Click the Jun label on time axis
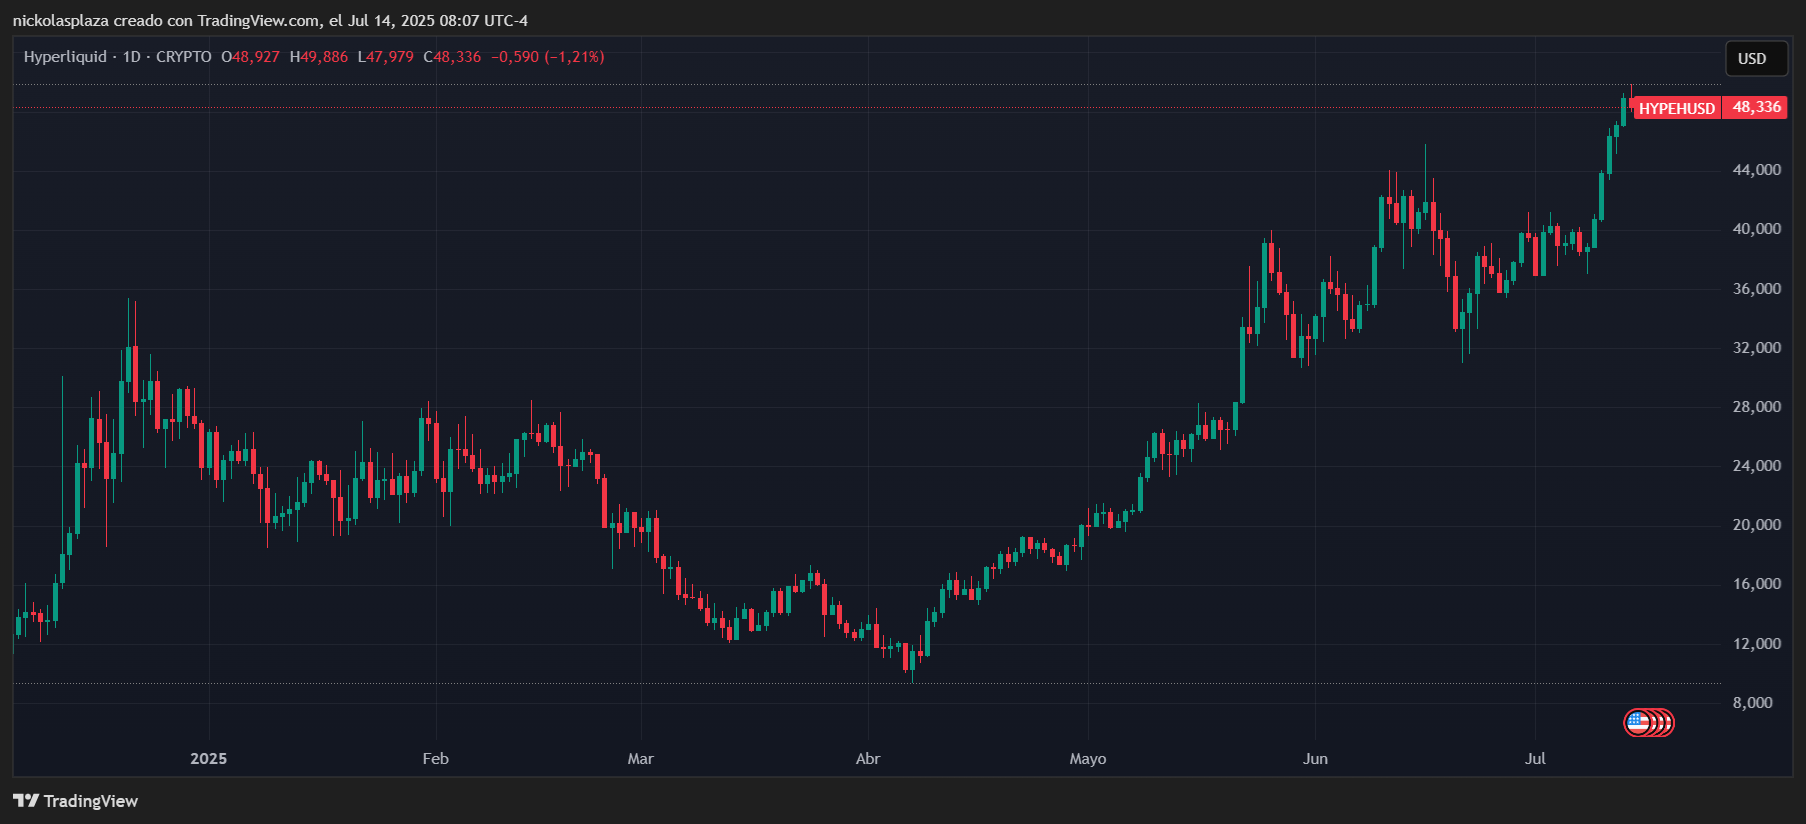This screenshot has width=1806, height=824. pos(1316,759)
